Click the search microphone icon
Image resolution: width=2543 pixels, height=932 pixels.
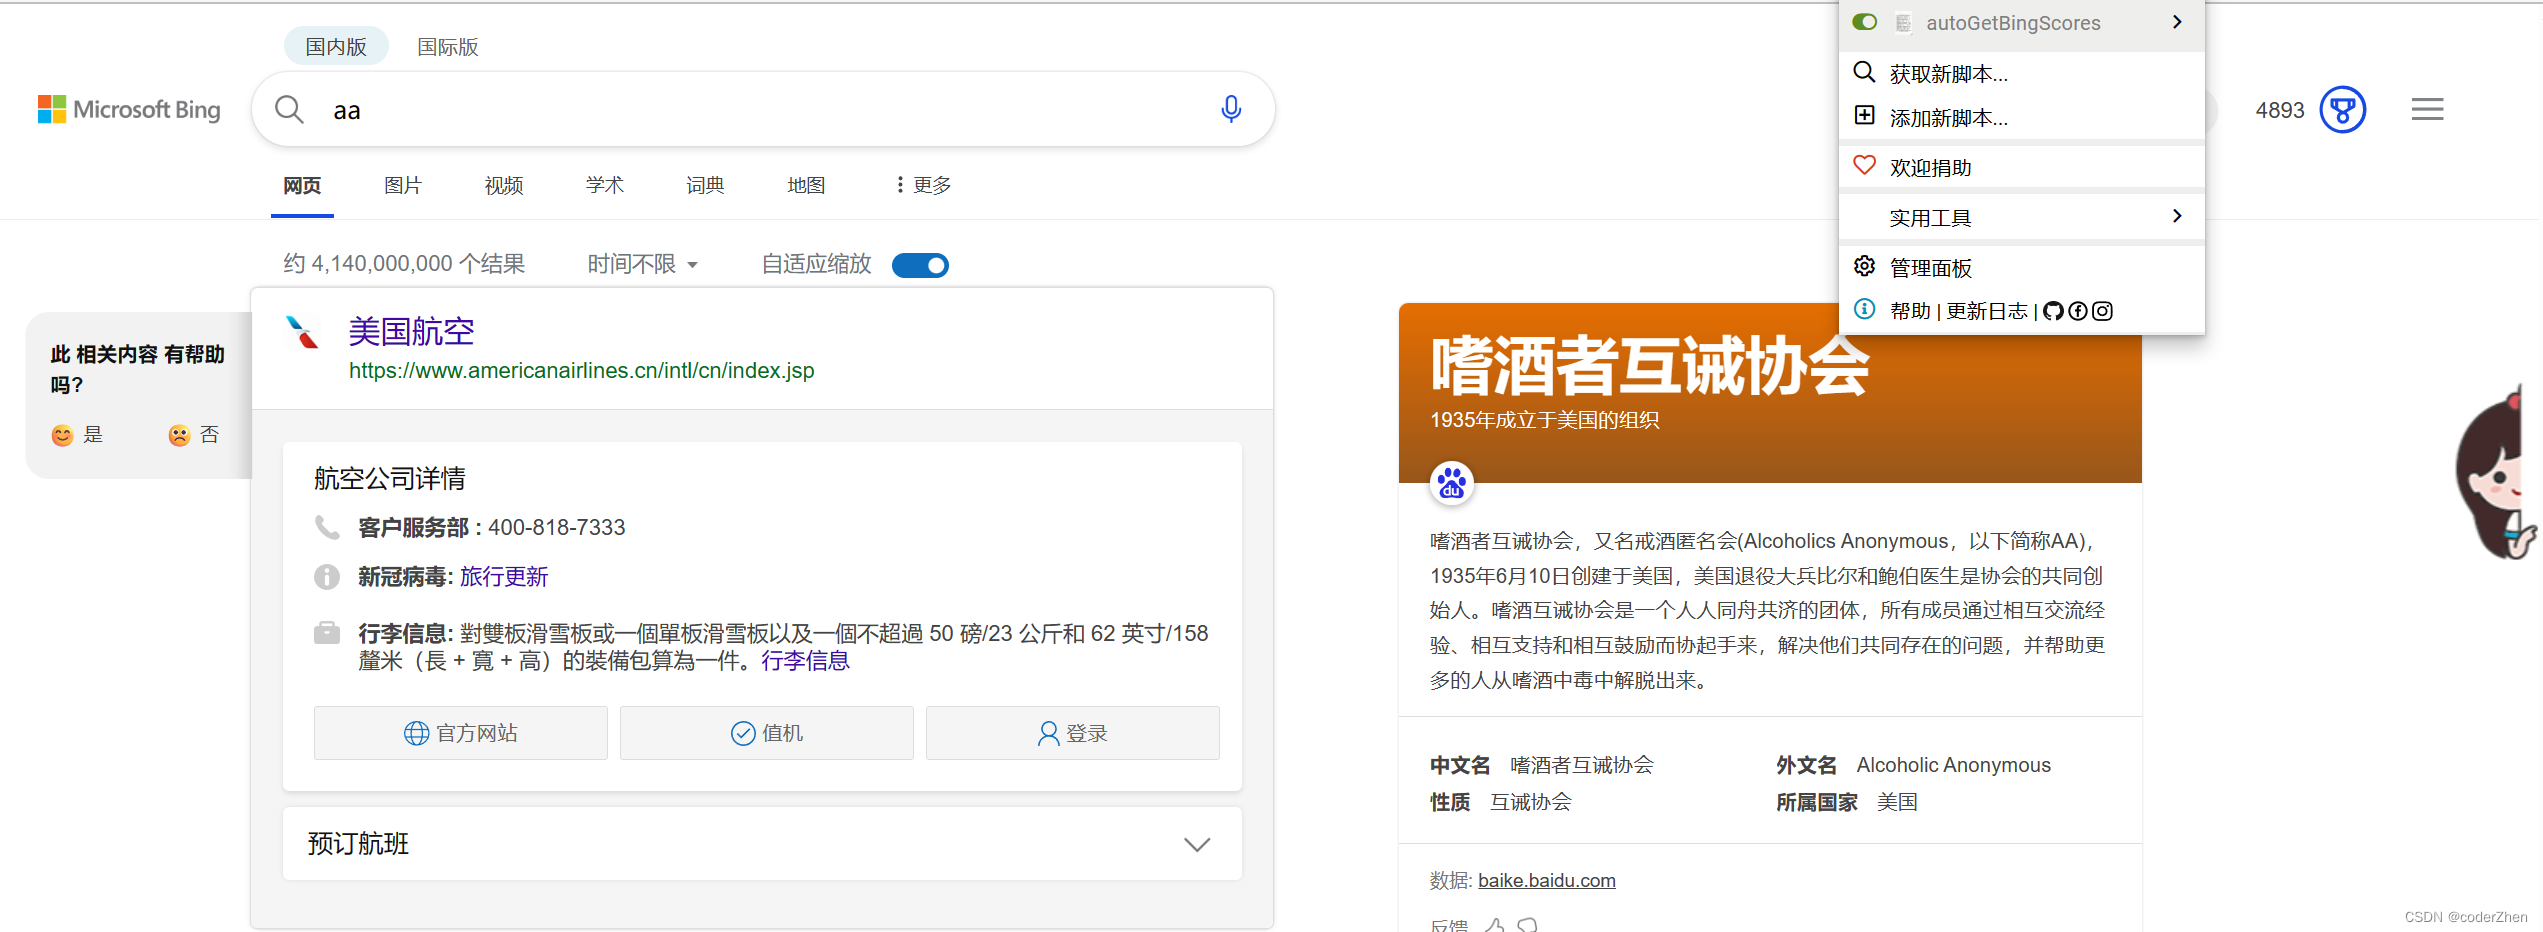1231,109
